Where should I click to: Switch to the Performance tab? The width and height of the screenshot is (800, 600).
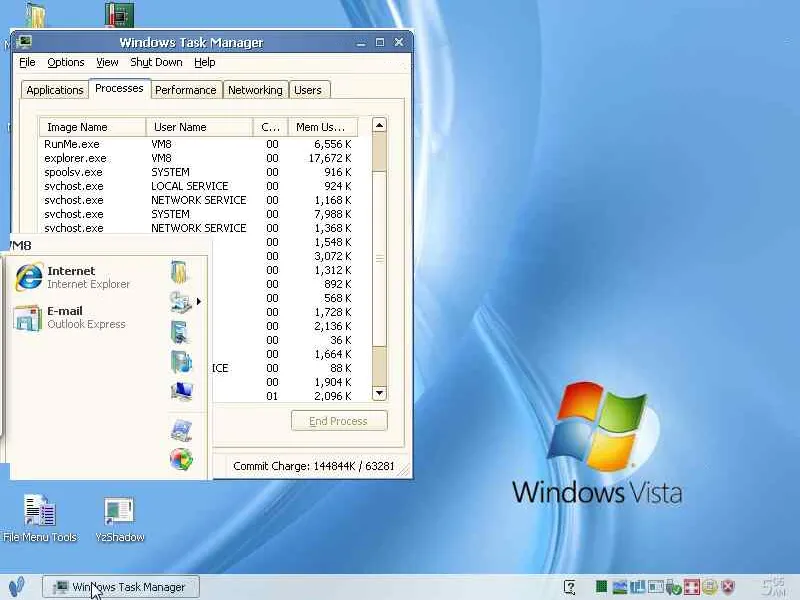pyautogui.click(x=186, y=90)
